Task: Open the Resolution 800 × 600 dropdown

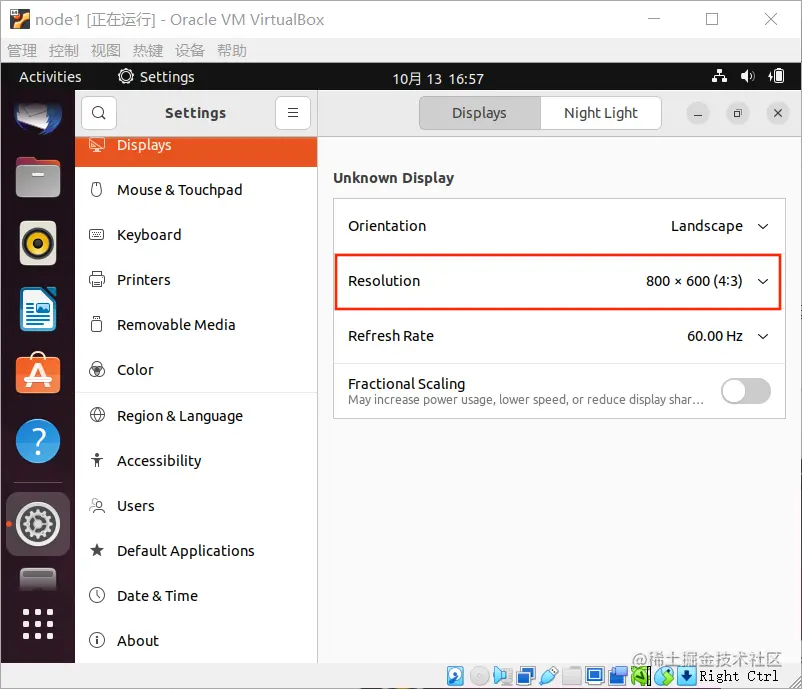Action: [x=558, y=281]
